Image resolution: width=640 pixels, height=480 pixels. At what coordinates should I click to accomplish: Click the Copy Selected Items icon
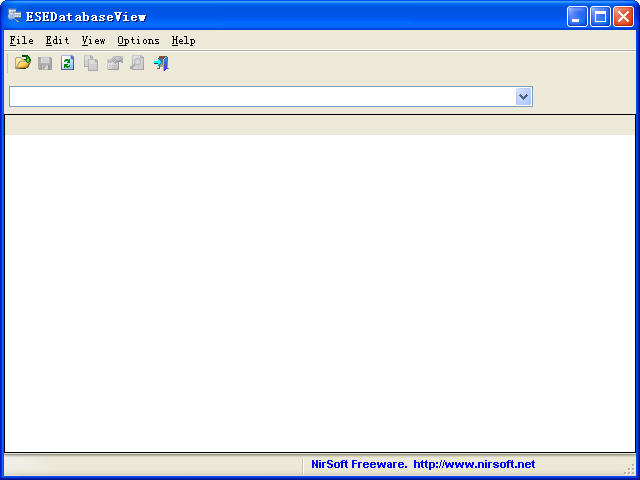(x=91, y=63)
